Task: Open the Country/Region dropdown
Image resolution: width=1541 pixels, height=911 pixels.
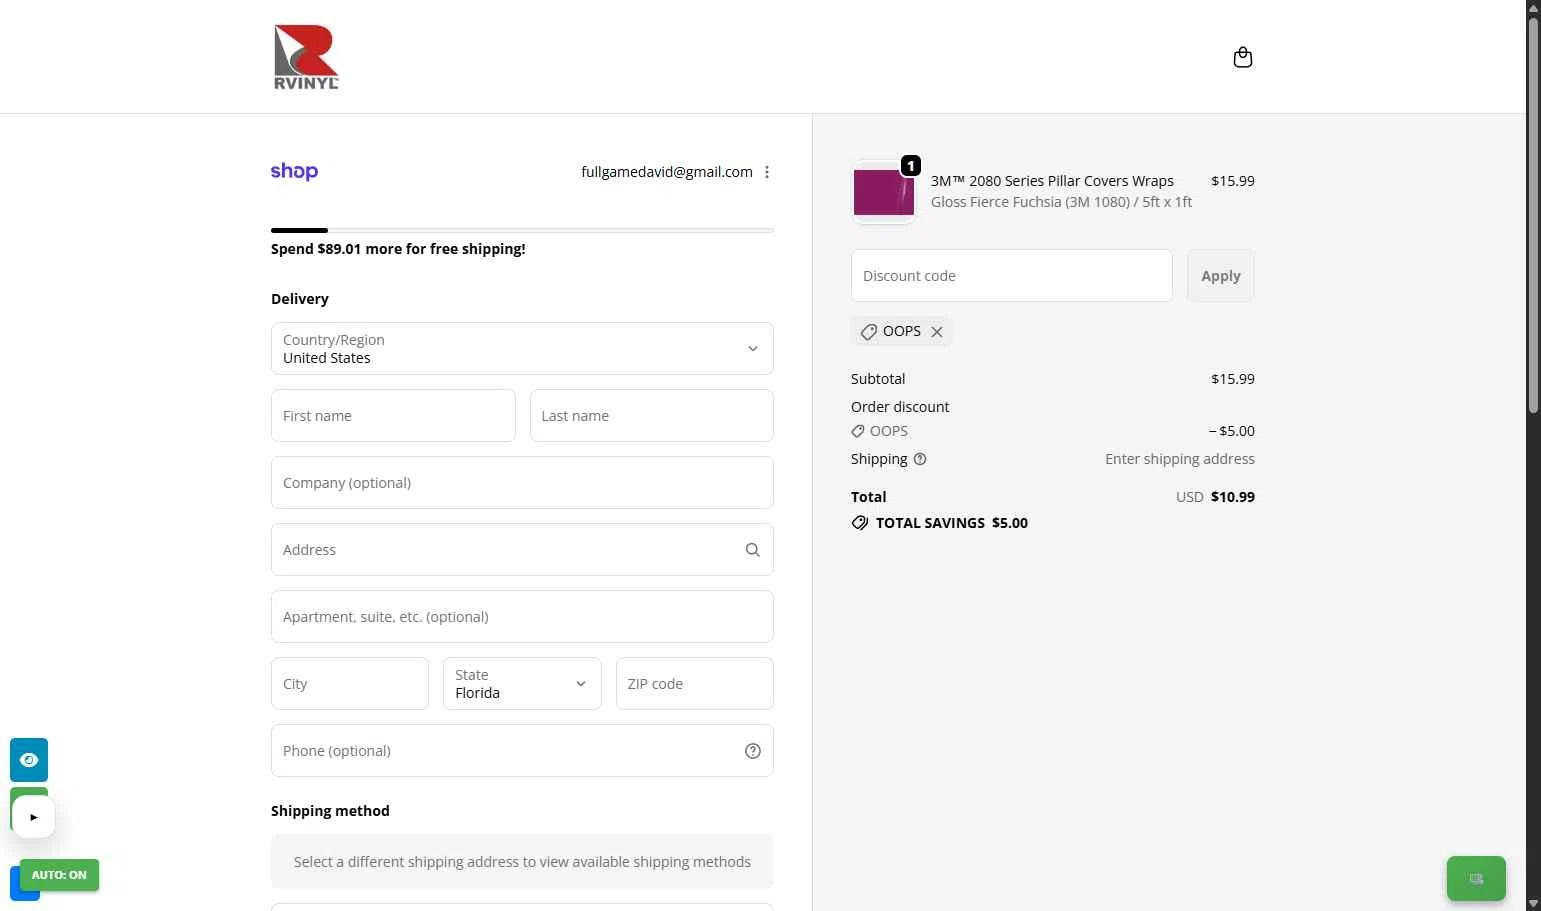Action: click(522, 349)
